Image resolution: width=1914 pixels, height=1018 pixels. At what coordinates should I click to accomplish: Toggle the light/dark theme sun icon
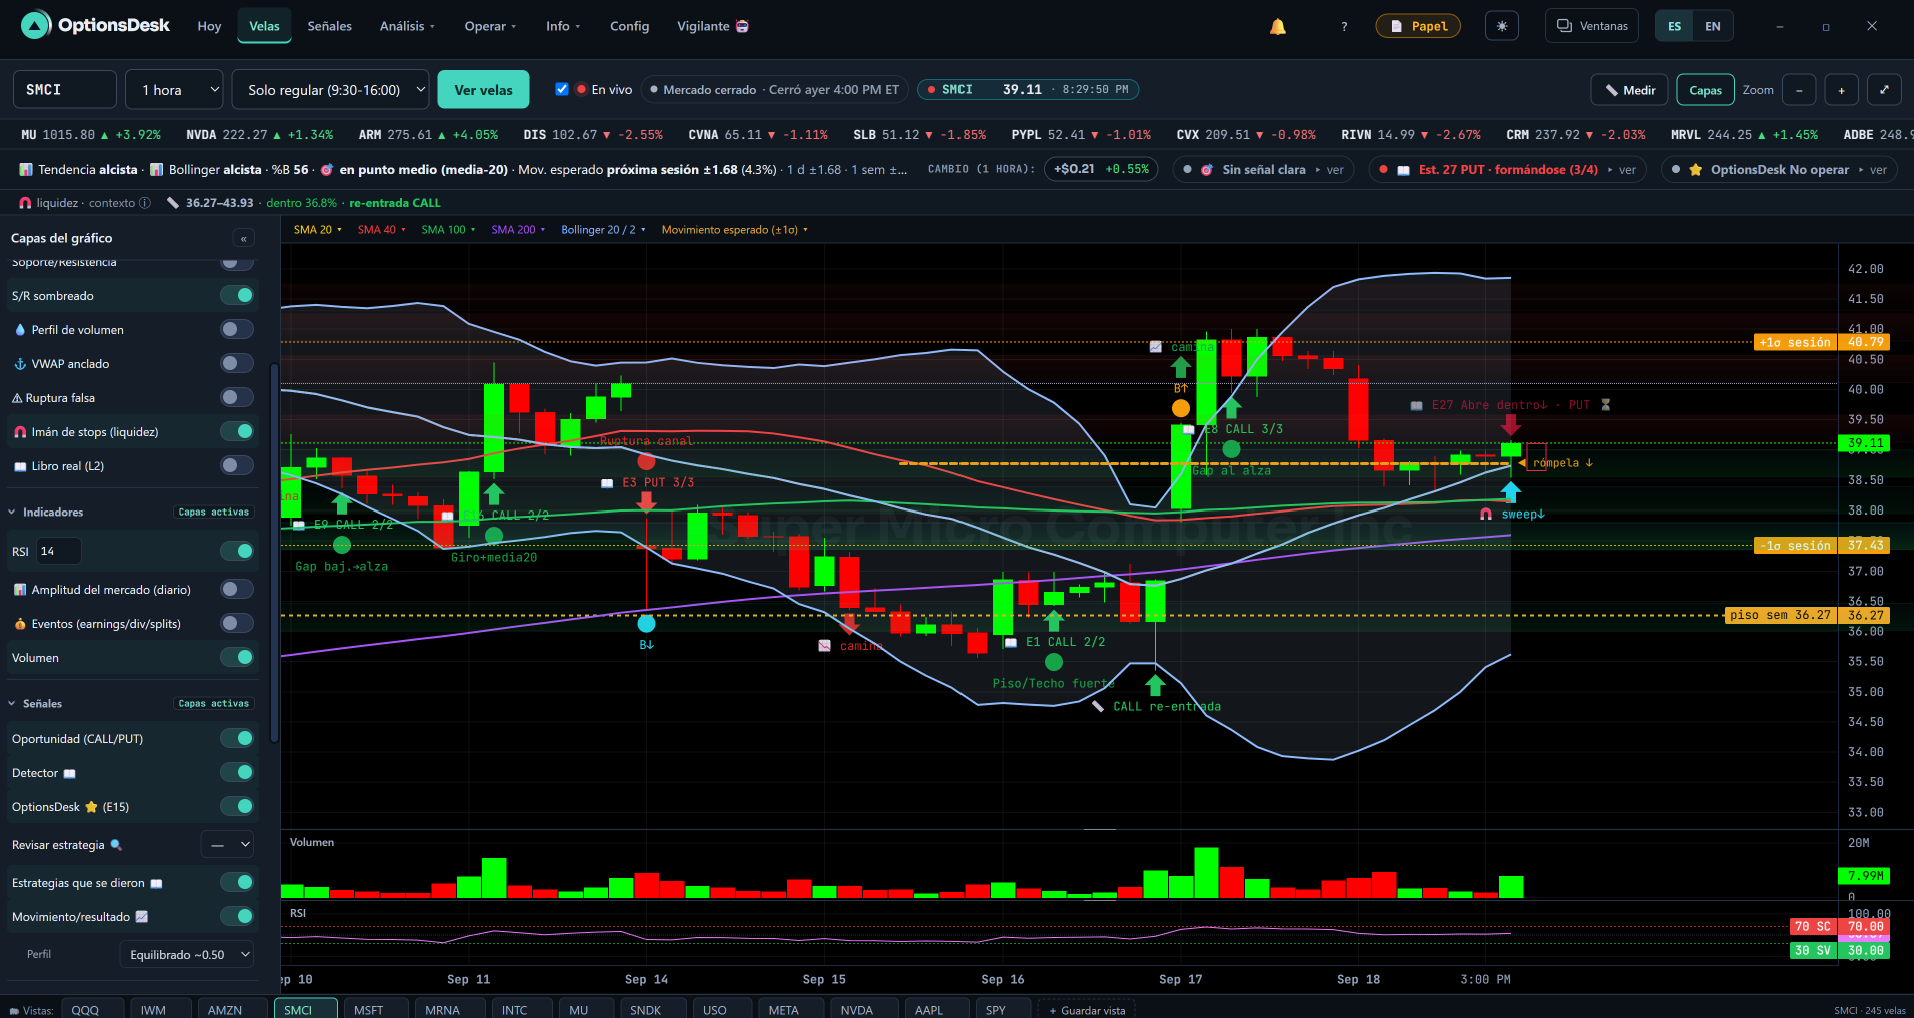click(x=1502, y=26)
